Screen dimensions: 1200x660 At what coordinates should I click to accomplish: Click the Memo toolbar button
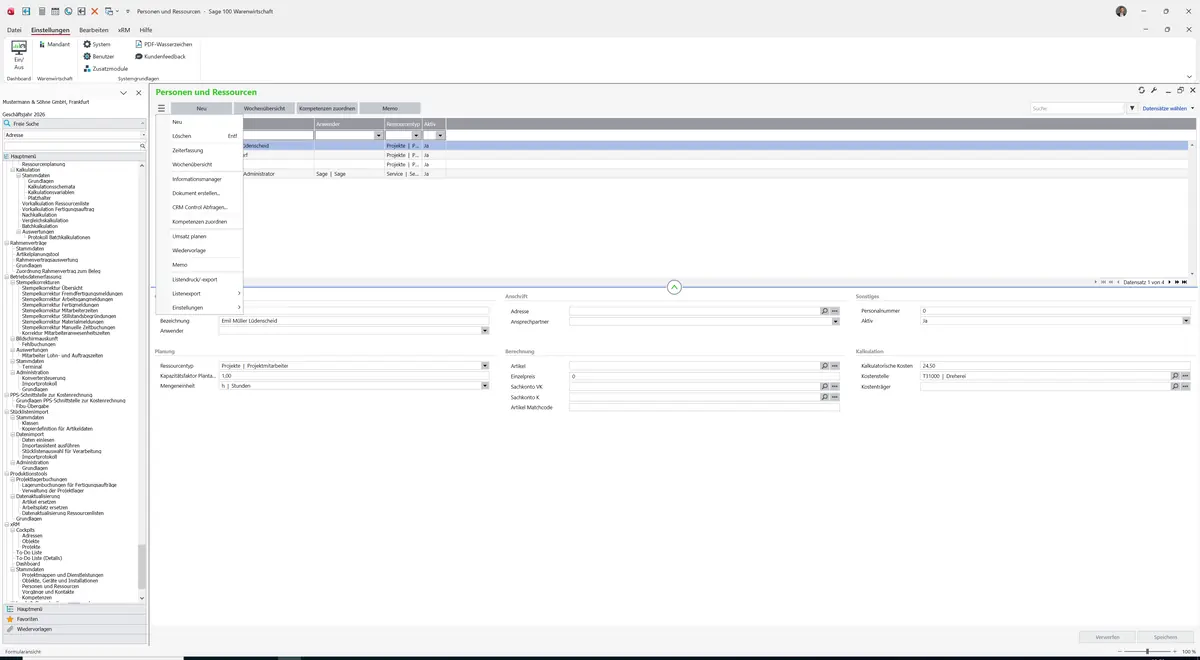pos(390,108)
